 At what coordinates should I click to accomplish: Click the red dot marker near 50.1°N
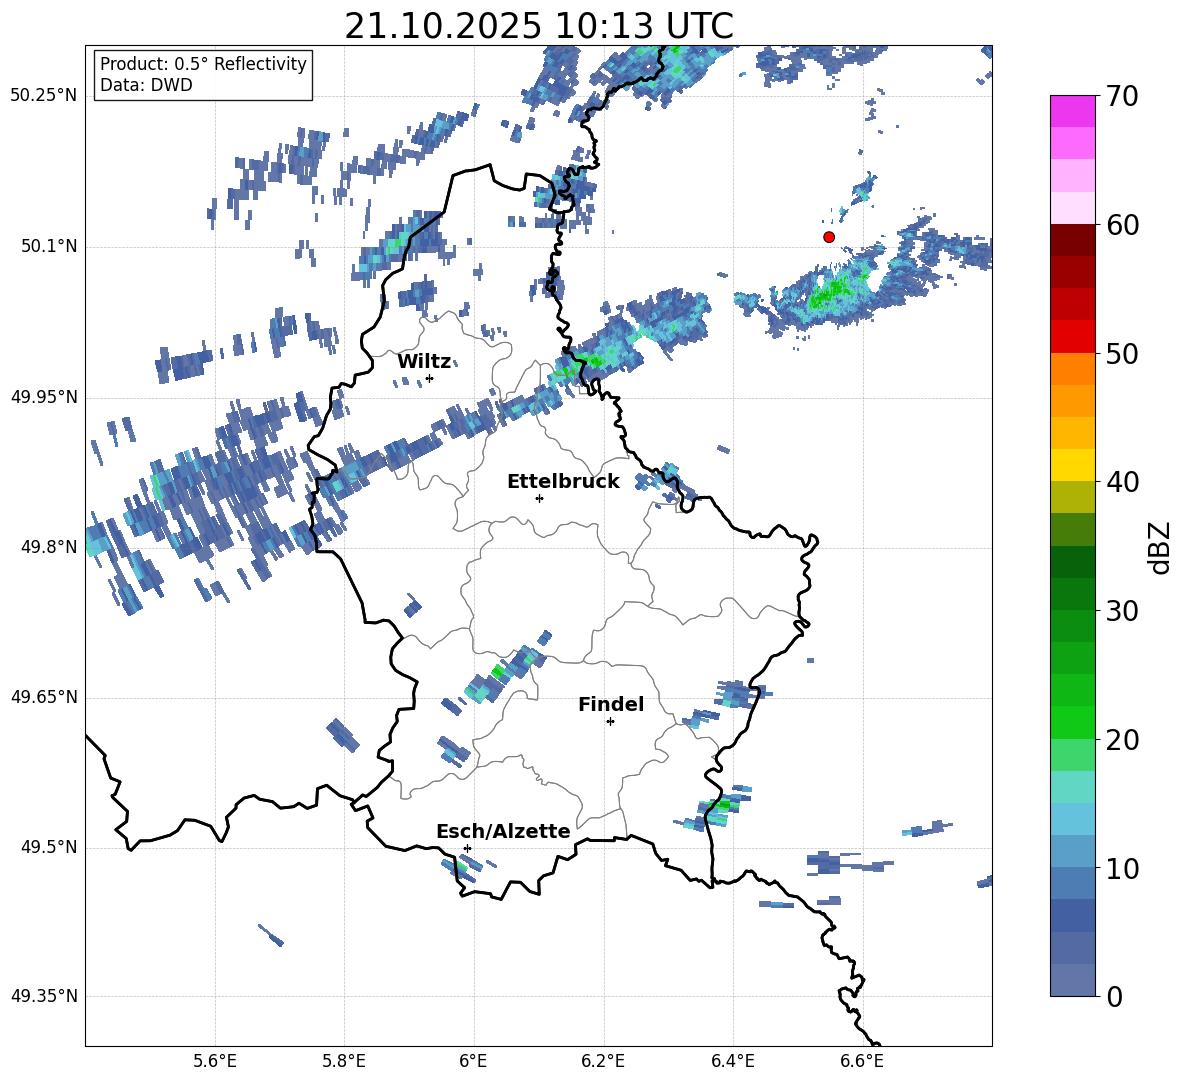(828, 237)
